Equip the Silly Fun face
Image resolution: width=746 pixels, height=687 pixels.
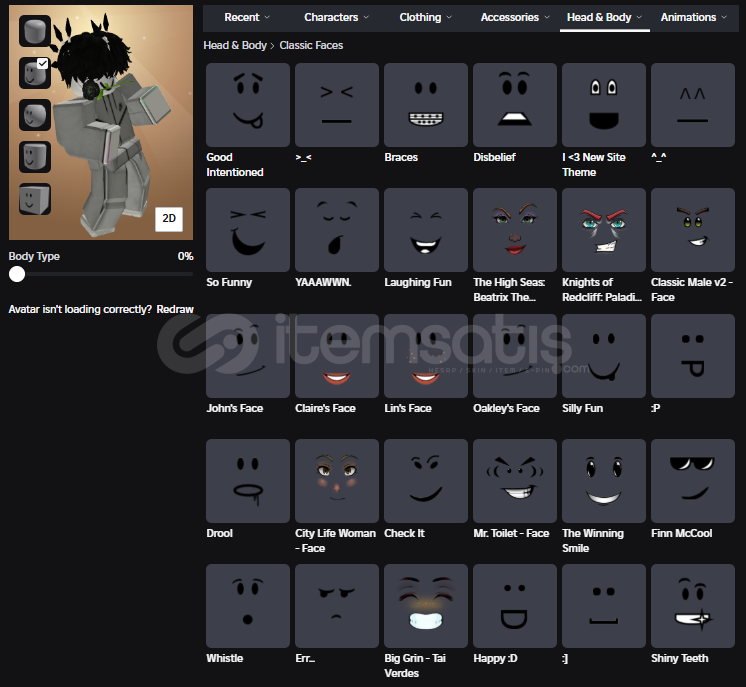point(604,356)
